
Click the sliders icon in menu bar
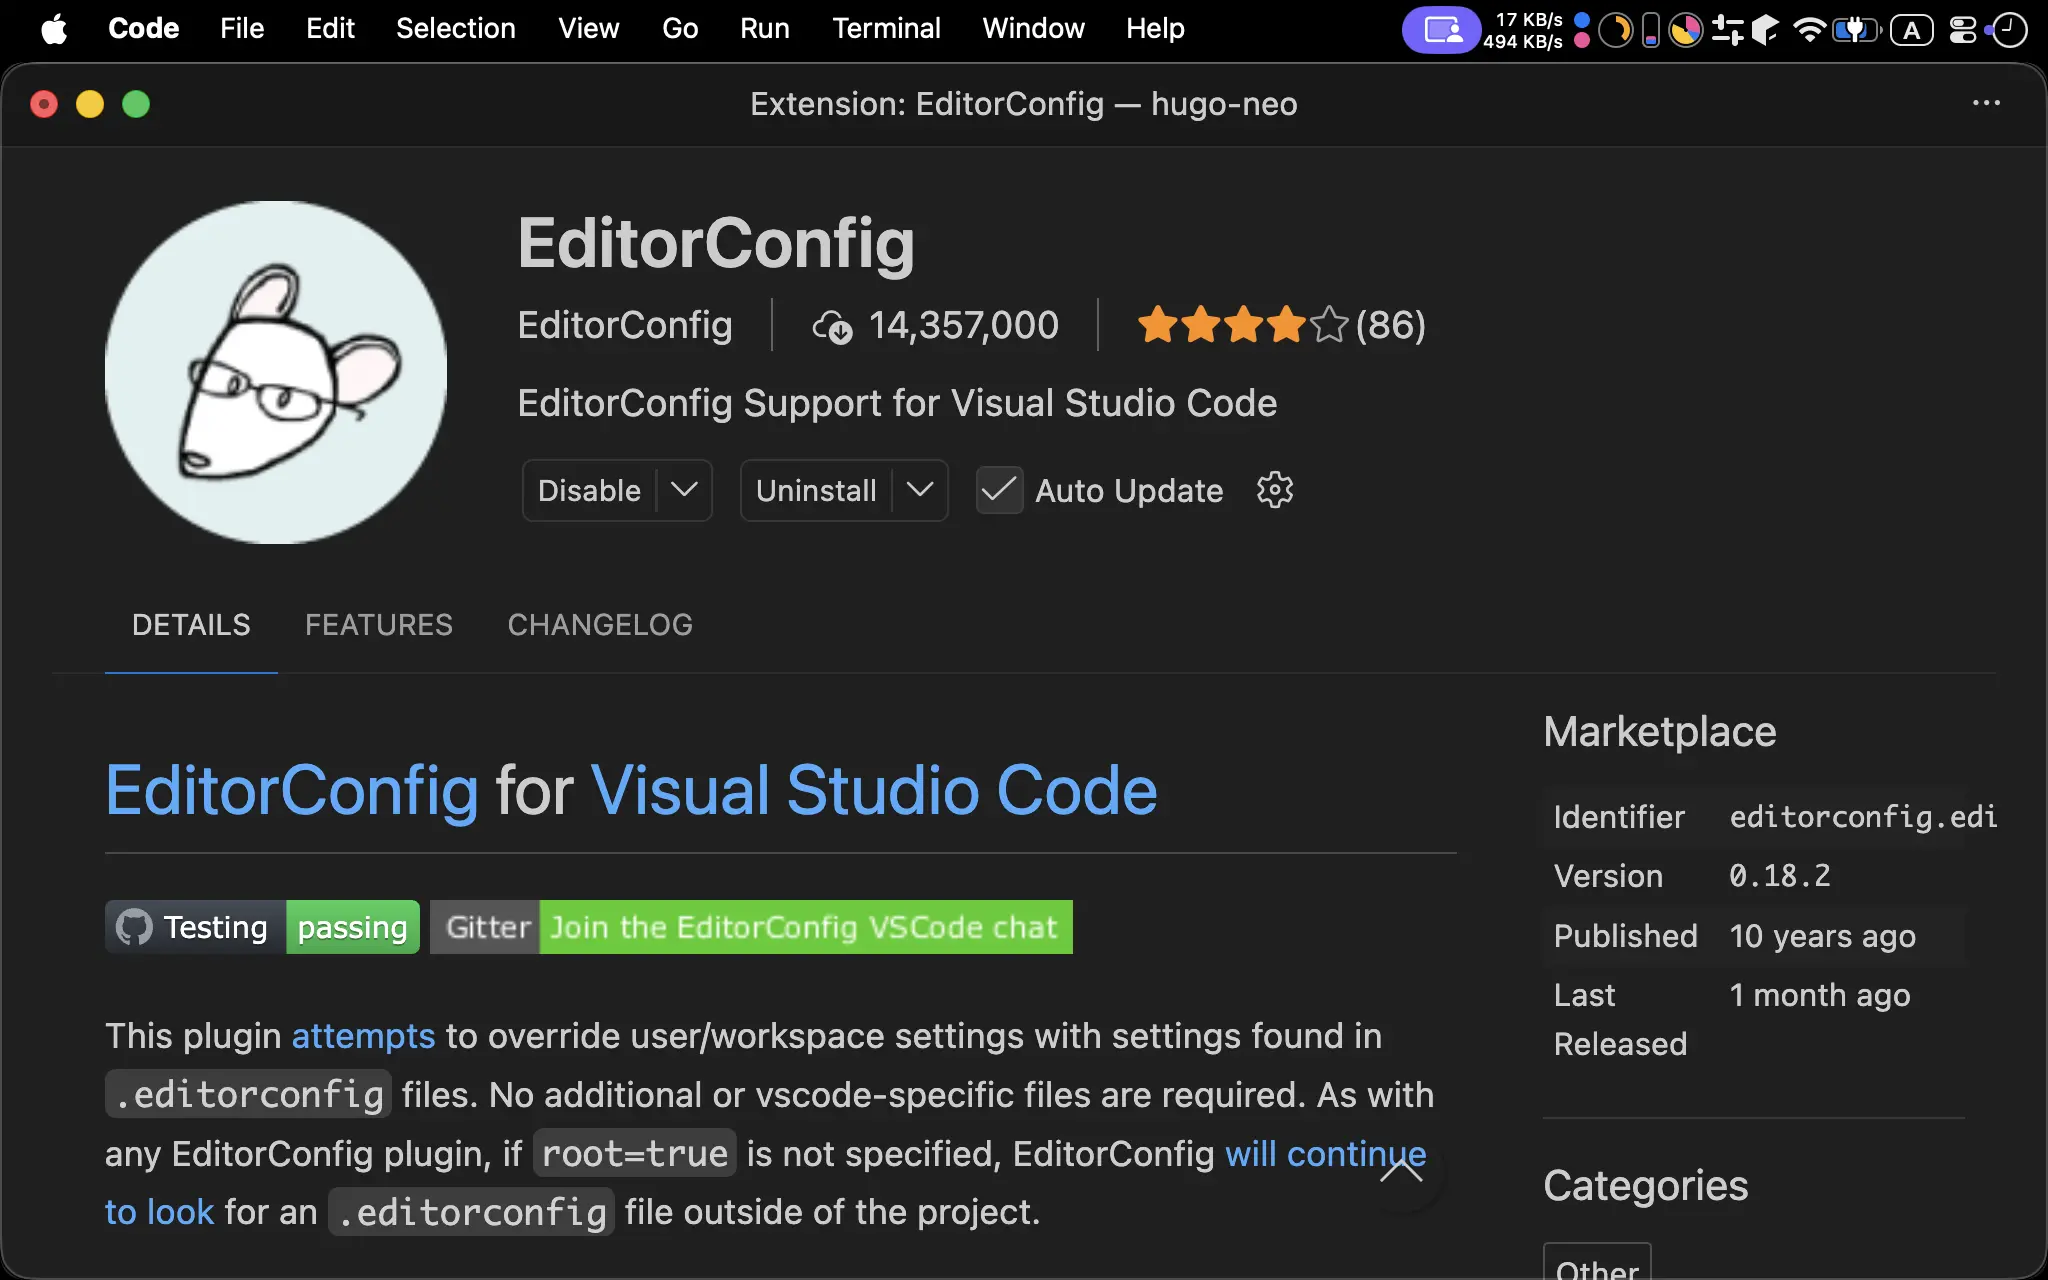1727,30
